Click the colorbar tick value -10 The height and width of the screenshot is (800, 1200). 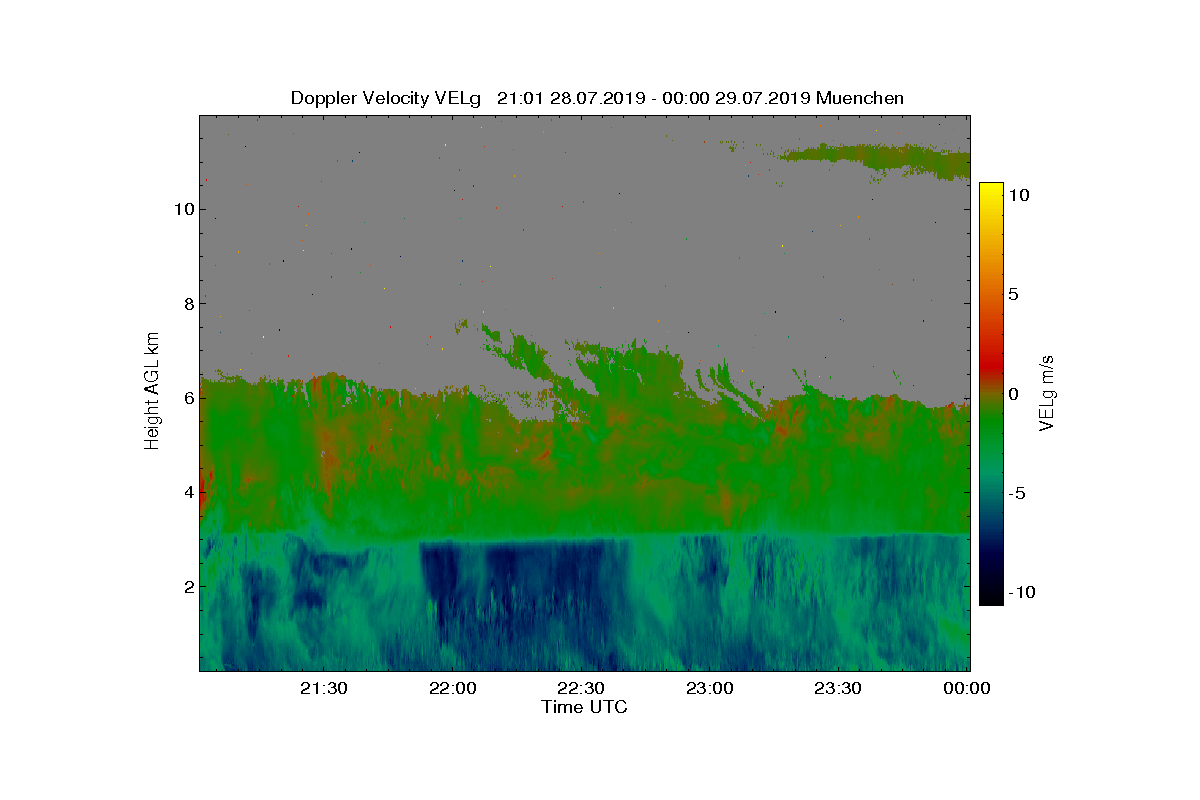(1022, 592)
